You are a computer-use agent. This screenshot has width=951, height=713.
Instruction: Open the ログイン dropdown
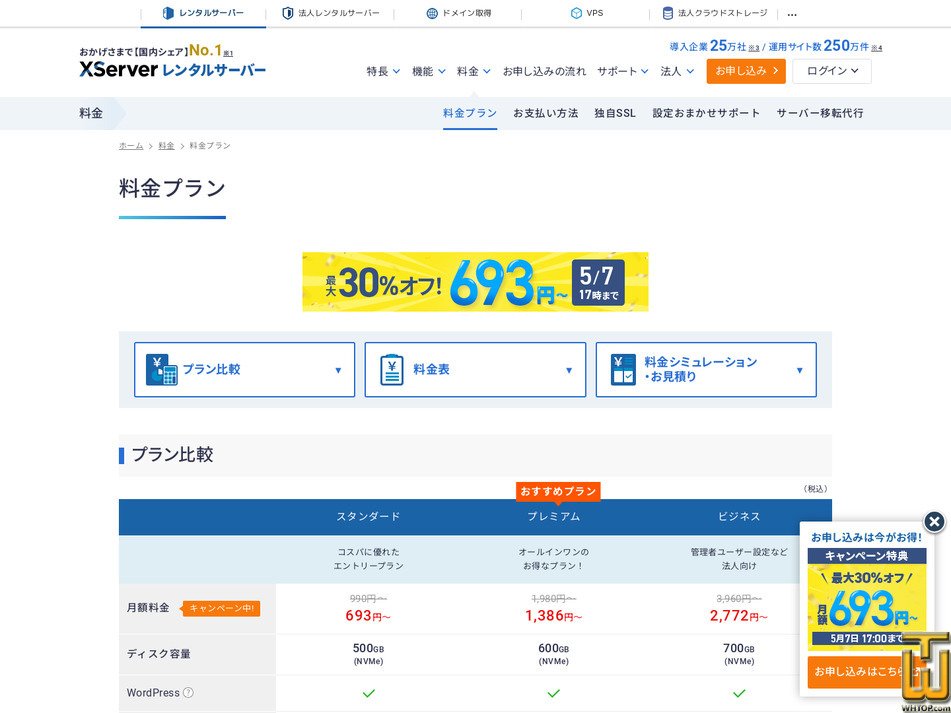[832, 71]
